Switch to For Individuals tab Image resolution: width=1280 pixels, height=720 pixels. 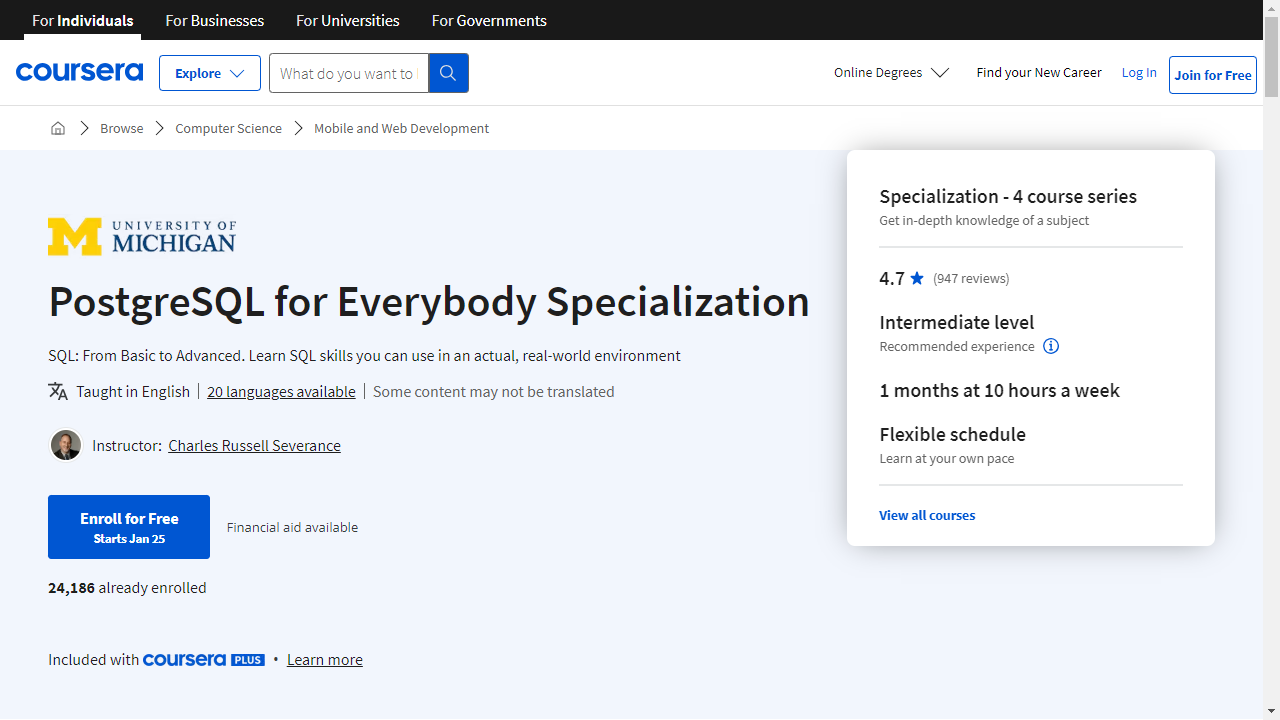pyautogui.click(x=83, y=20)
